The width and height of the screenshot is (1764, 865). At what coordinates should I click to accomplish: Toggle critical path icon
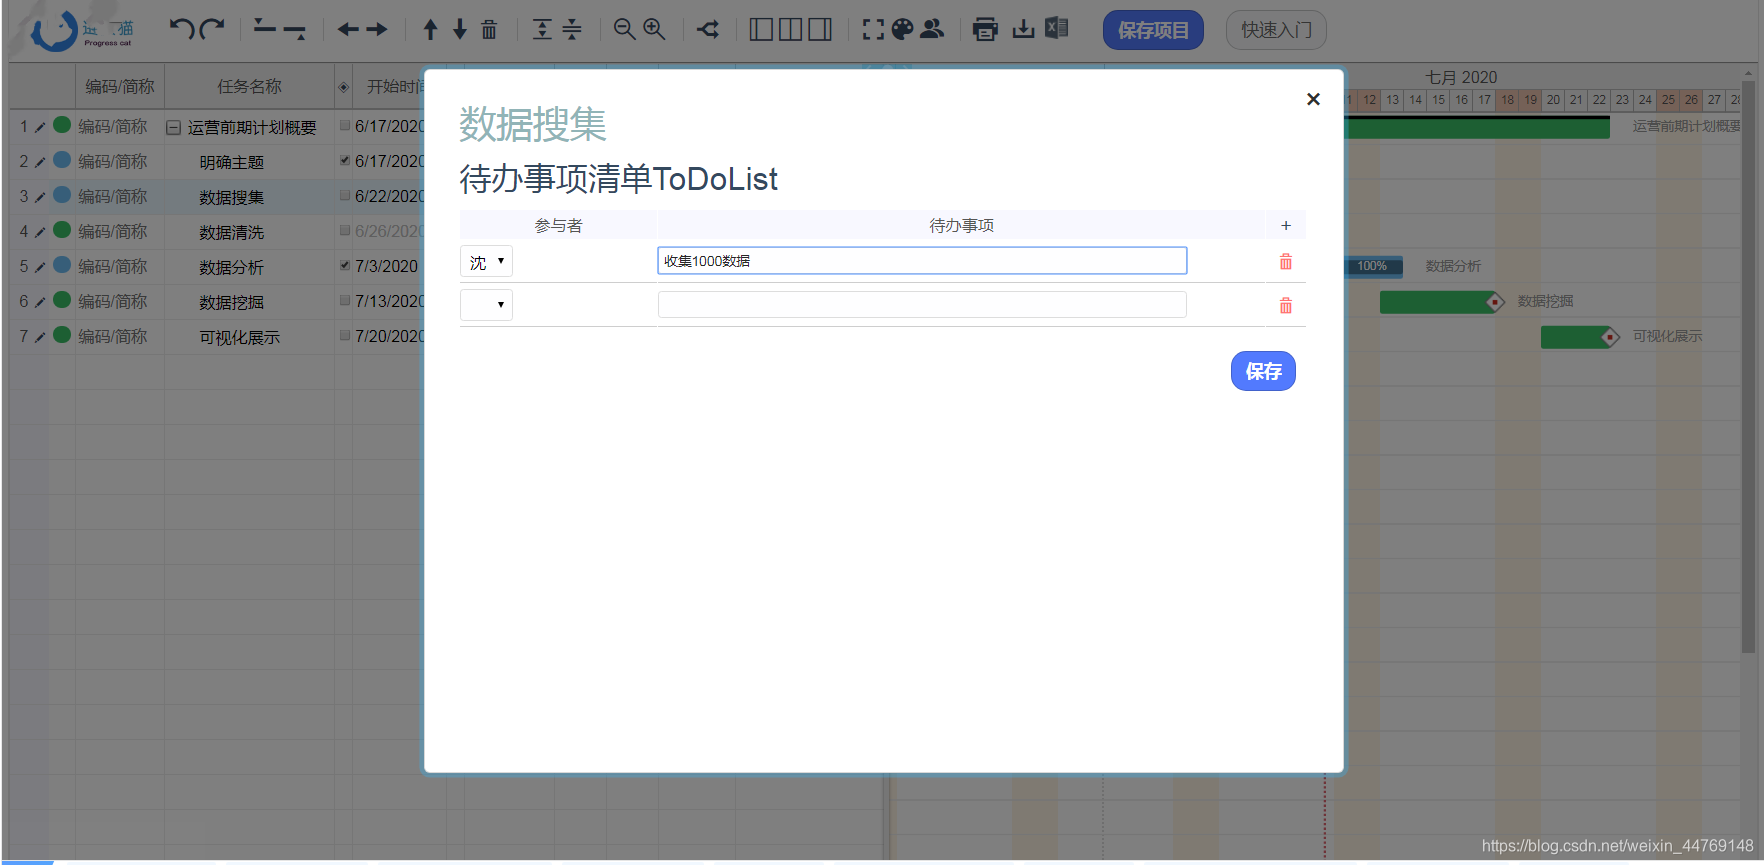coord(708,29)
